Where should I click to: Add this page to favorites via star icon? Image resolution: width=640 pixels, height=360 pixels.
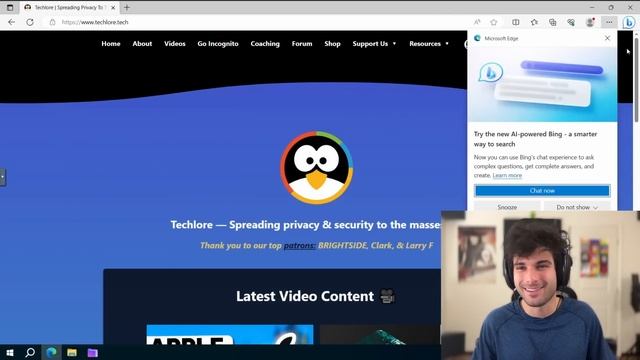pyautogui.click(x=493, y=22)
